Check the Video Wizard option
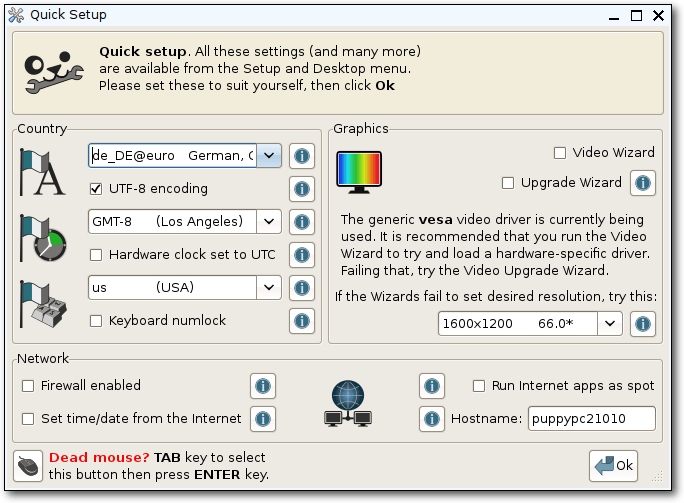Screen dimensions: 684x503 click(560, 153)
